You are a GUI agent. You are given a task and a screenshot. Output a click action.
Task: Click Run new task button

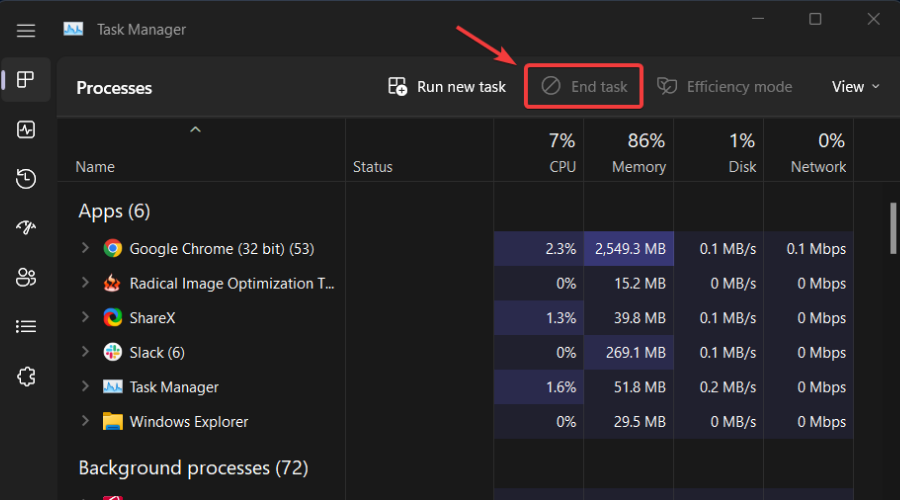click(x=447, y=87)
